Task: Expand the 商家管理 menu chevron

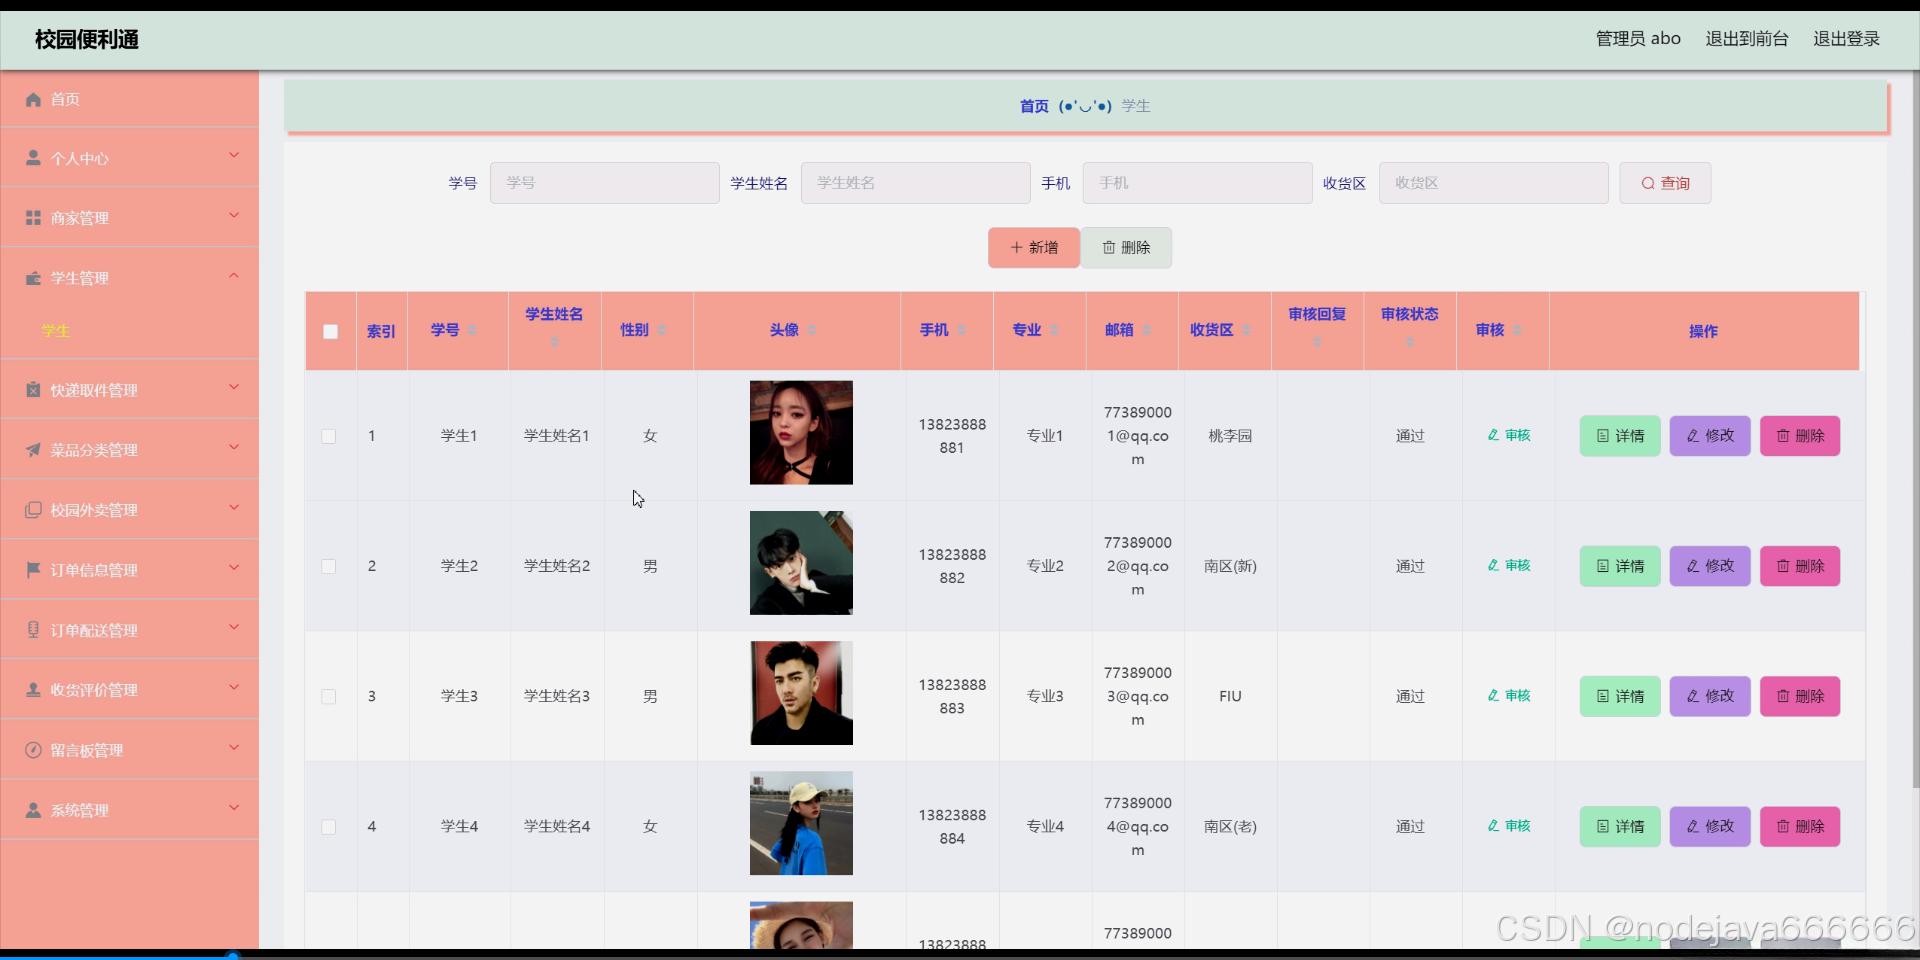Action: [234, 215]
